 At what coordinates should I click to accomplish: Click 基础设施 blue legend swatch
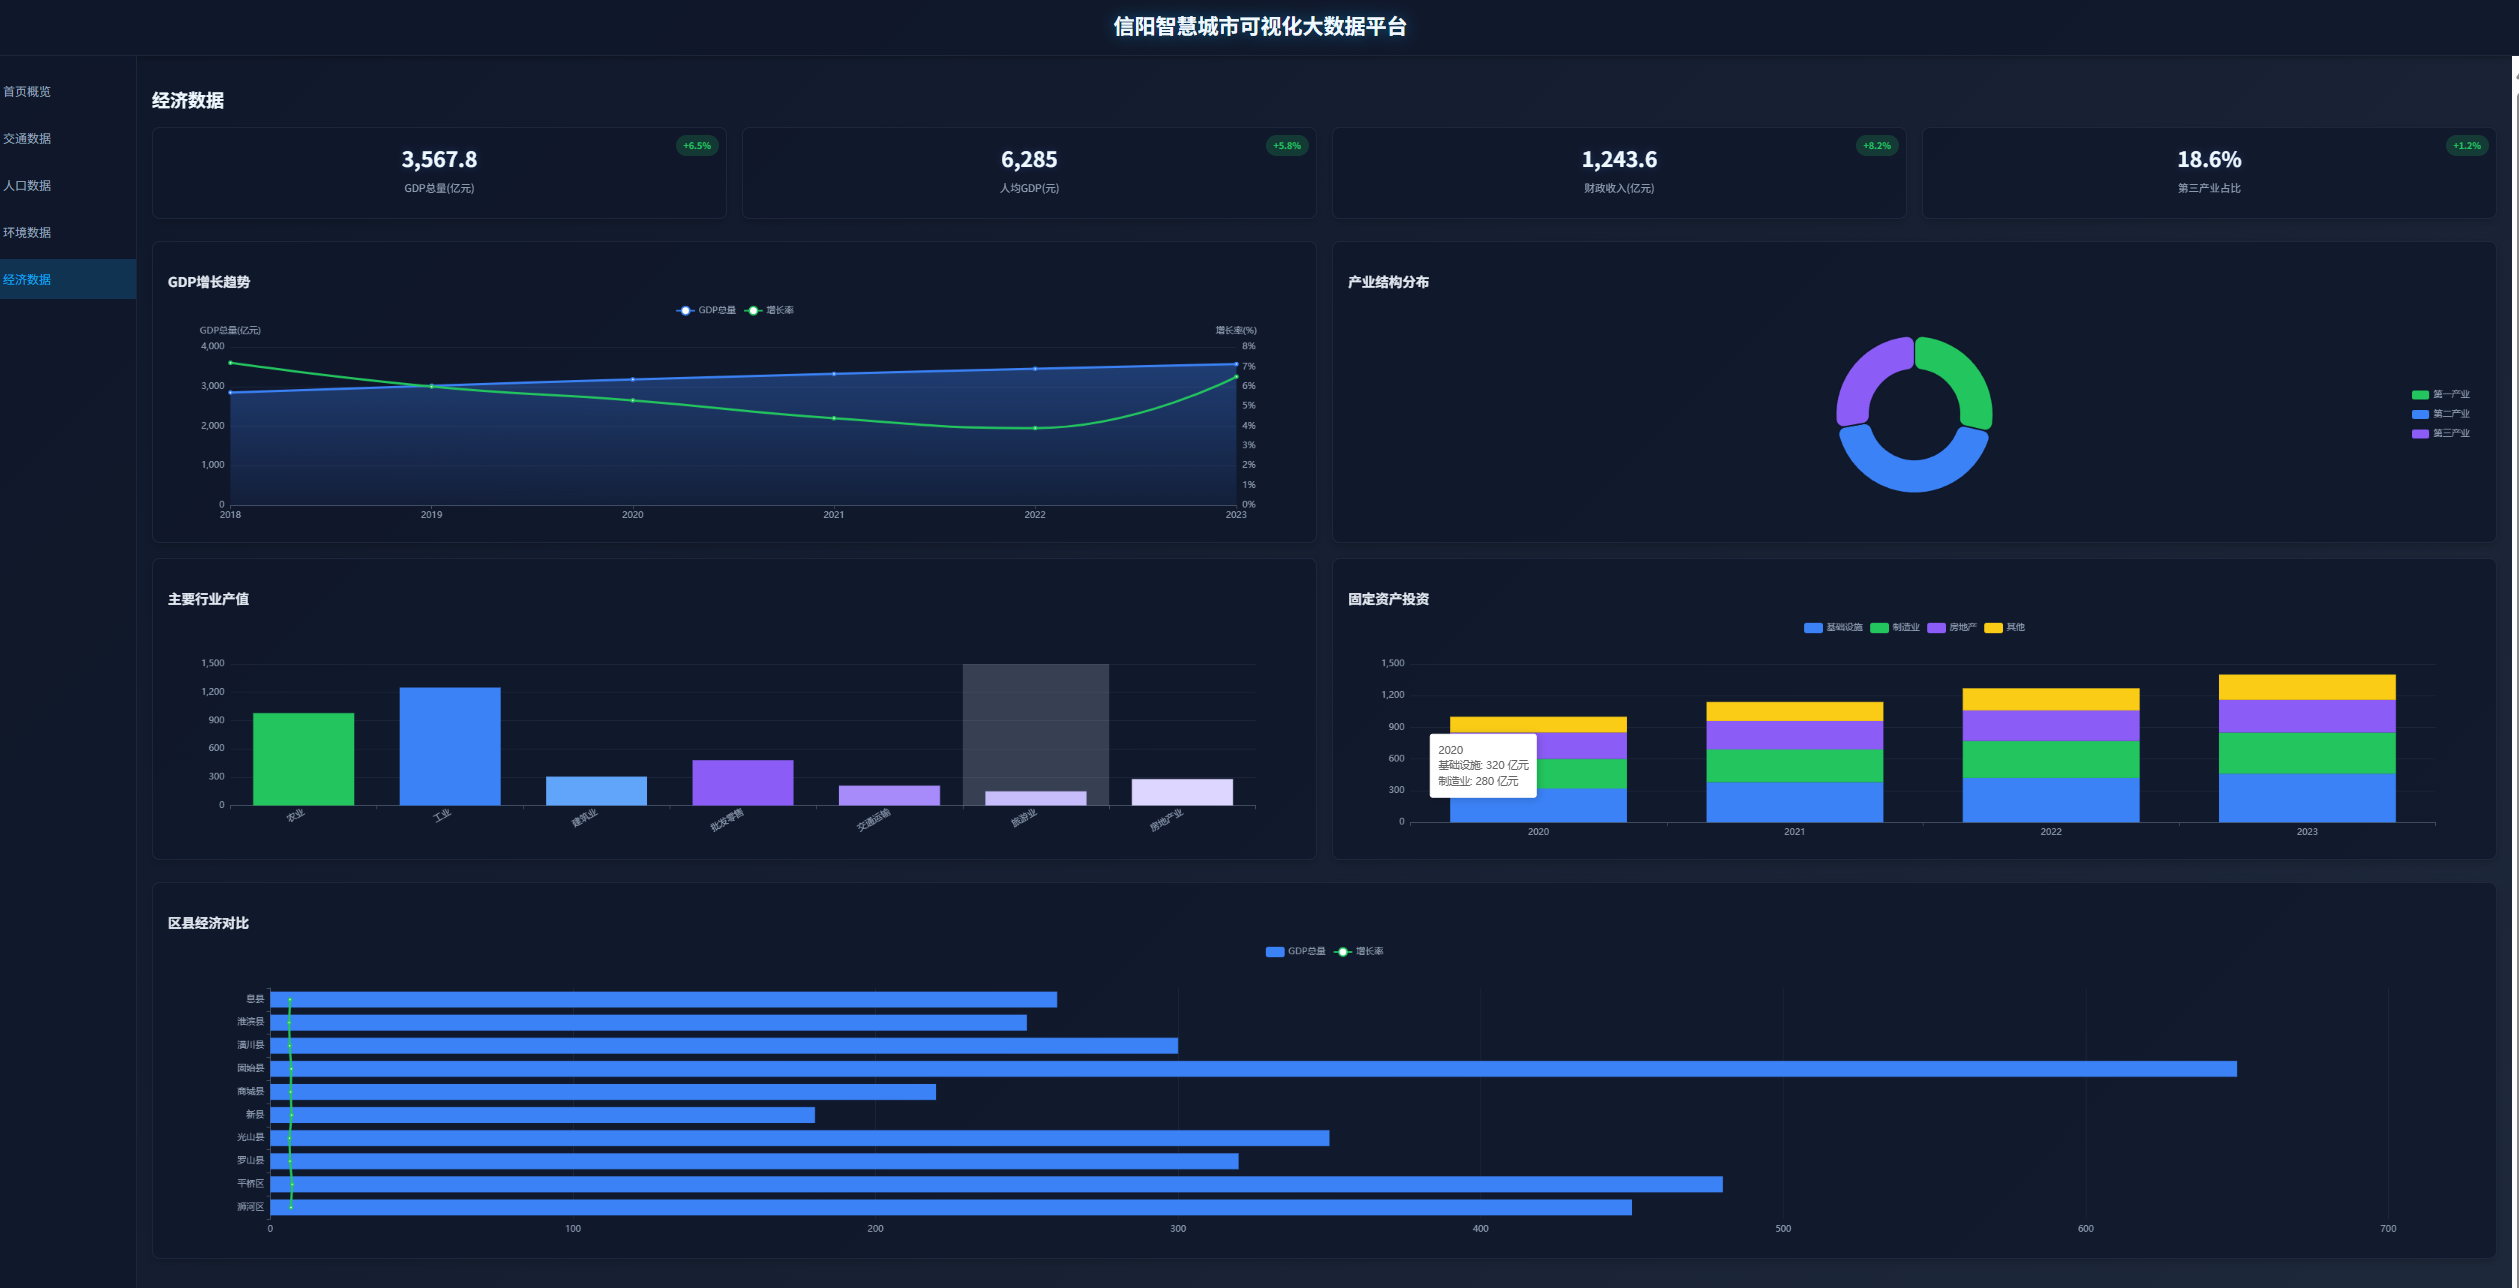pos(1813,628)
